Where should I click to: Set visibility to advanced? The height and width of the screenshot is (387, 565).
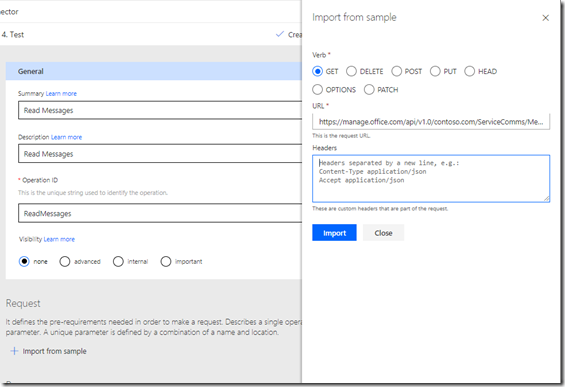(65, 261)
